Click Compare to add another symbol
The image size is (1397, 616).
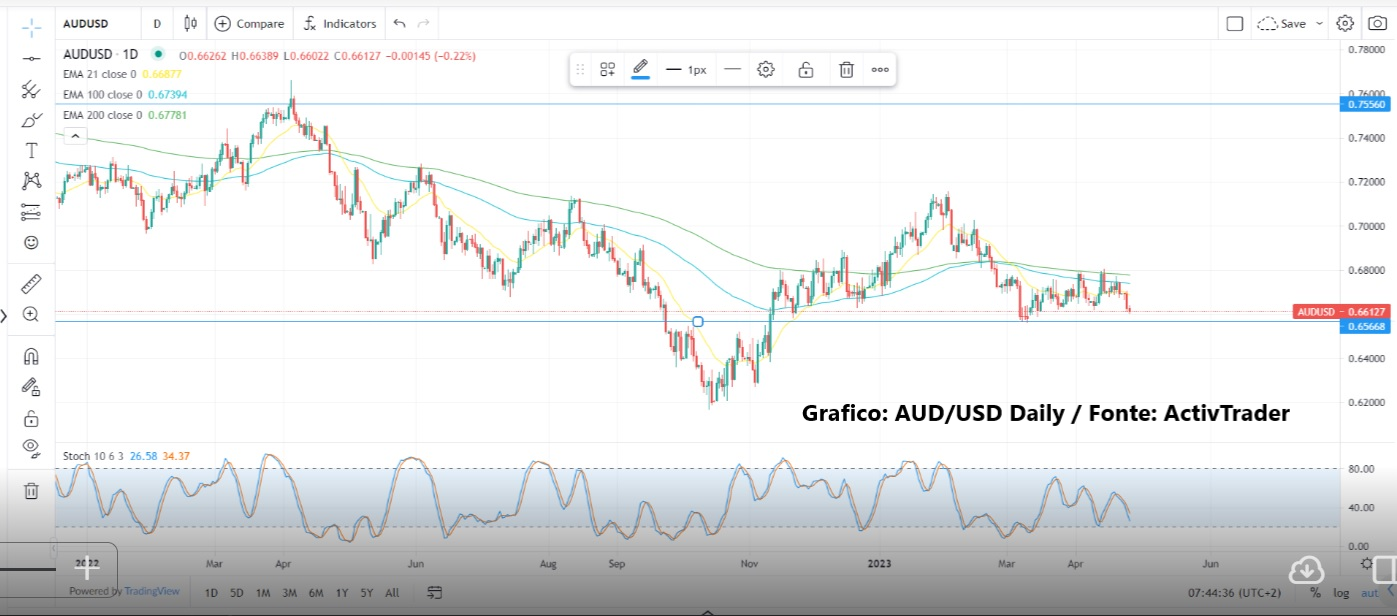(x=249, y=23)
